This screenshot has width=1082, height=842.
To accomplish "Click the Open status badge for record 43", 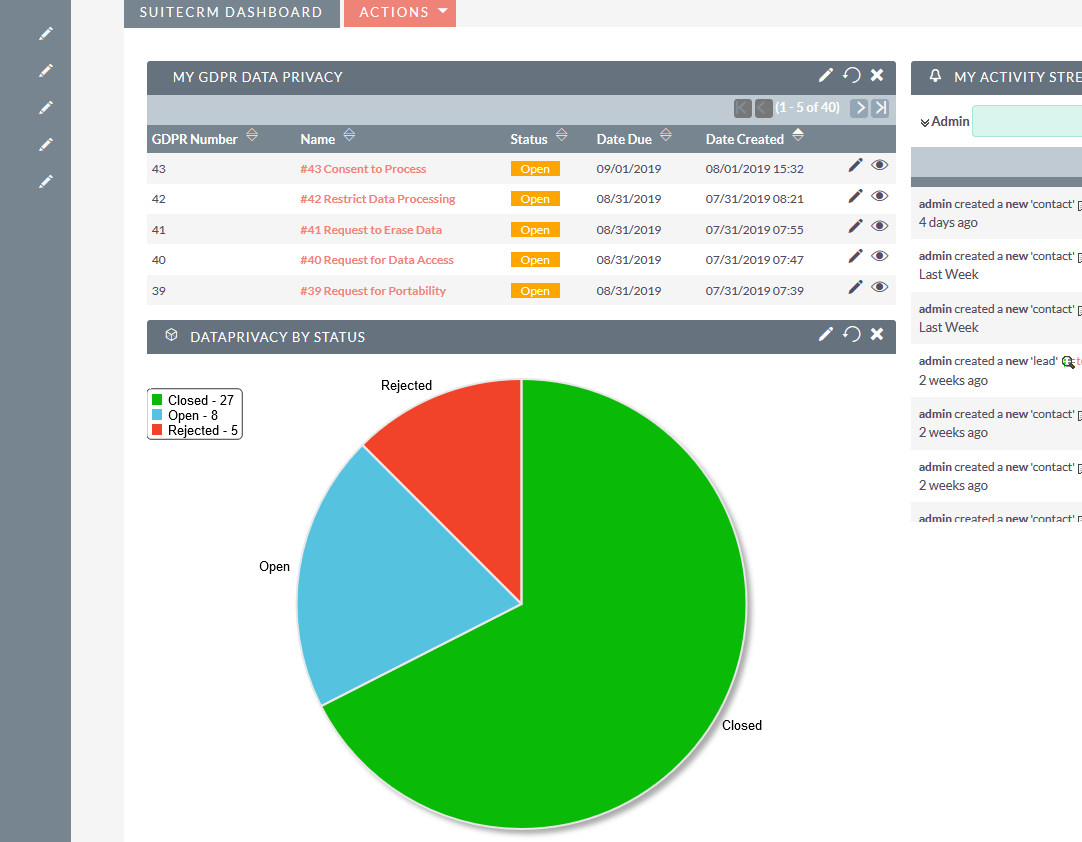I will tap(535, 169).
